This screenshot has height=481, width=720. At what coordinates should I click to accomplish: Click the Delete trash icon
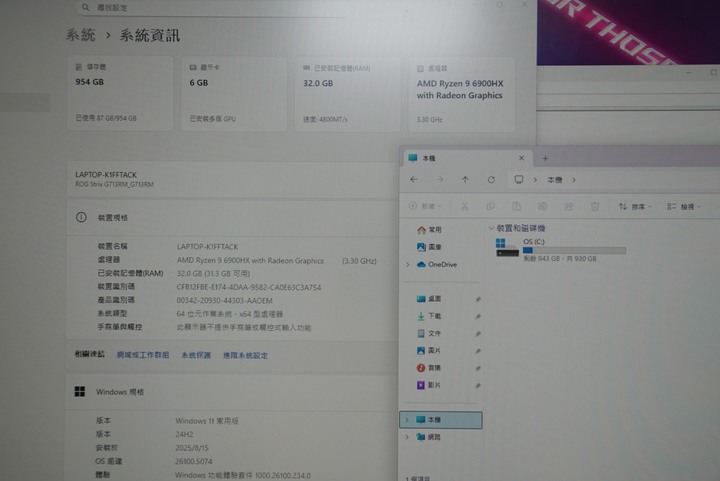click(x=595, y=207)
